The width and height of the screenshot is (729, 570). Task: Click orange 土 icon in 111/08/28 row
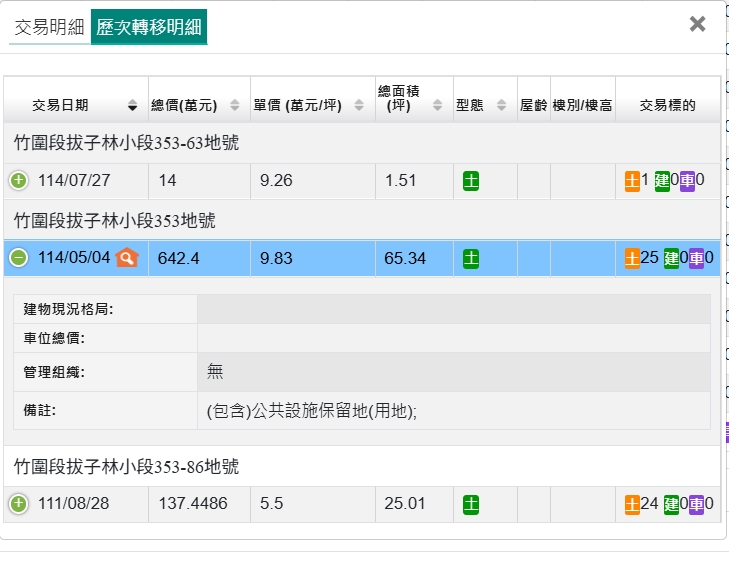point(632,504)
